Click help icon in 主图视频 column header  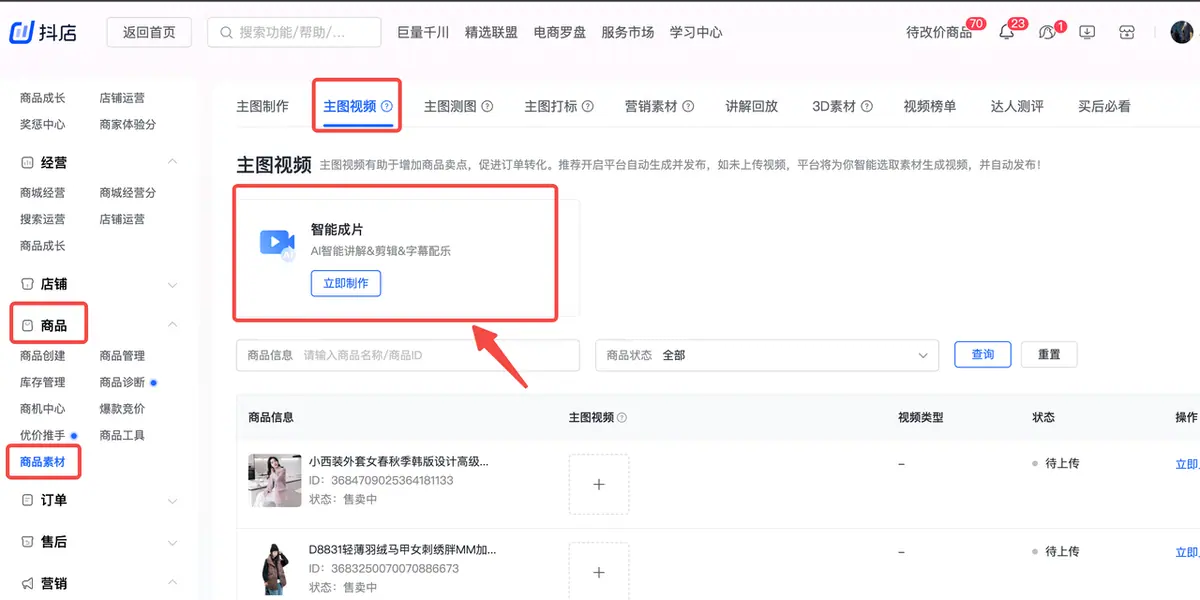coord(622,417)
